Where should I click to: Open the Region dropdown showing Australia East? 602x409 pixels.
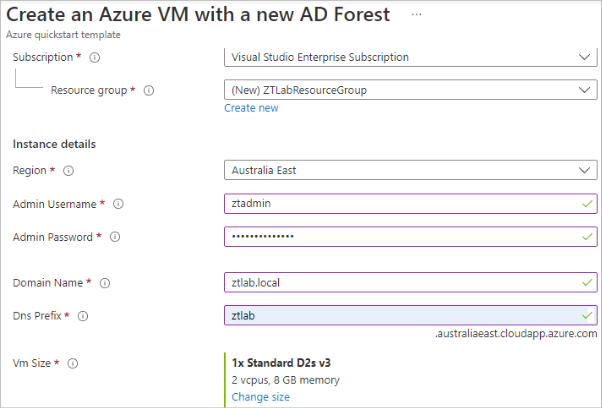click(410, 170)
